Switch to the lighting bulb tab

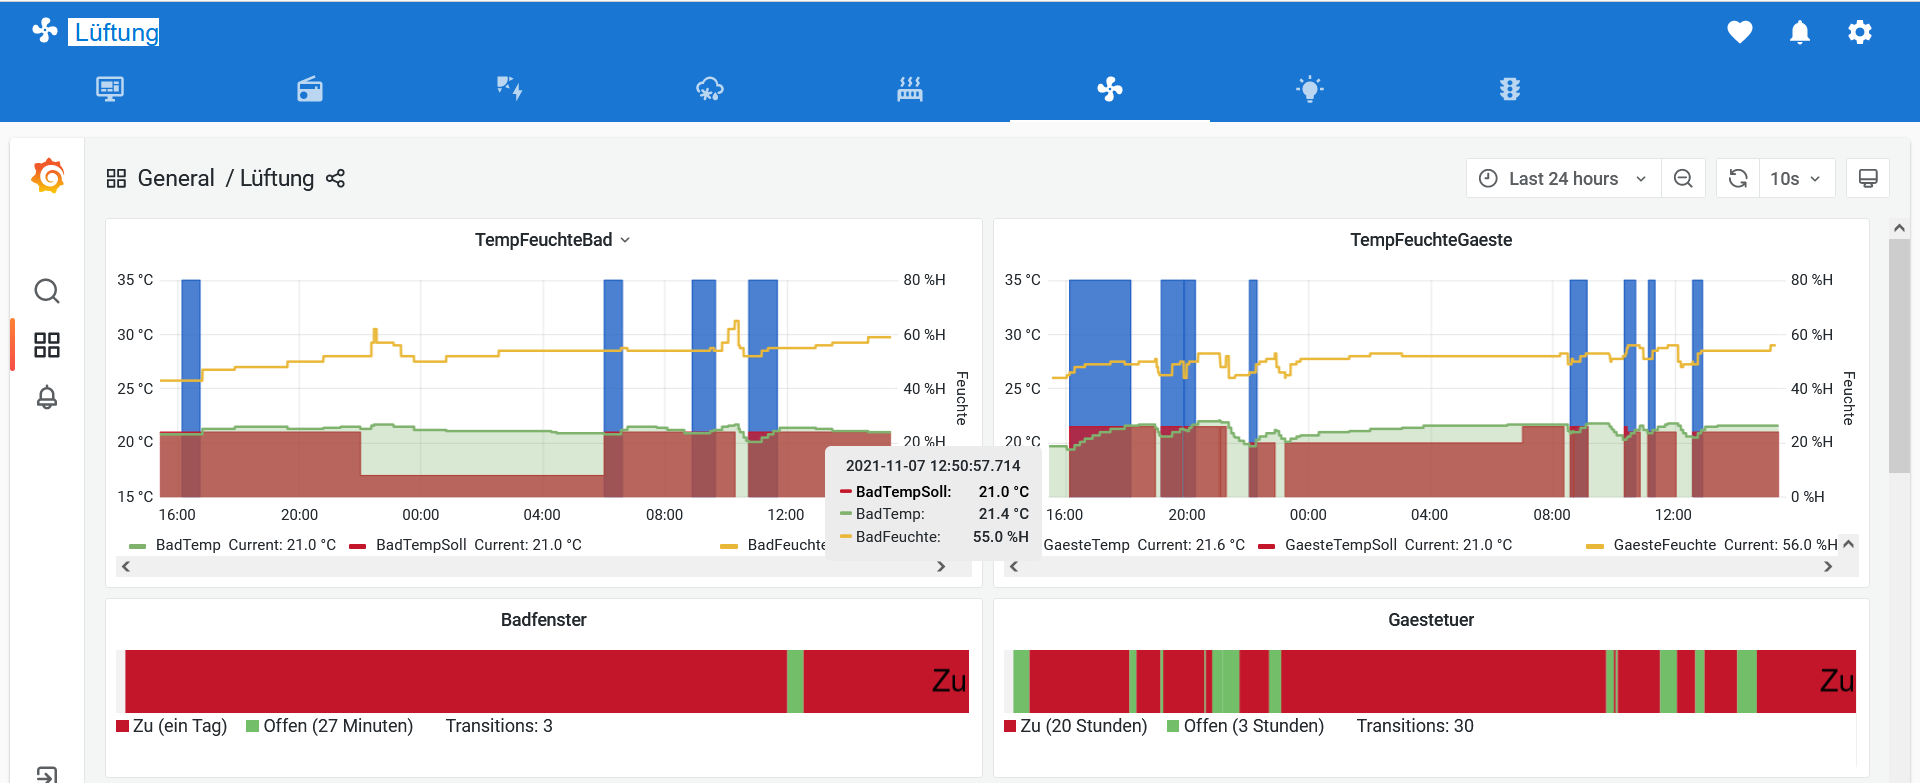[x=1310, y=89]
